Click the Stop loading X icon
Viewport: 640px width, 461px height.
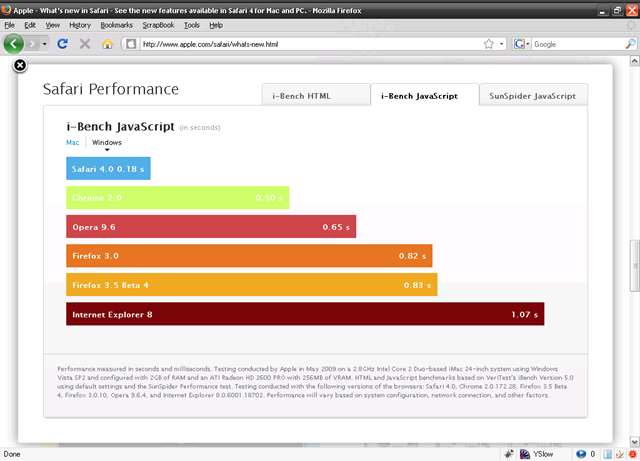pos(85,44)
